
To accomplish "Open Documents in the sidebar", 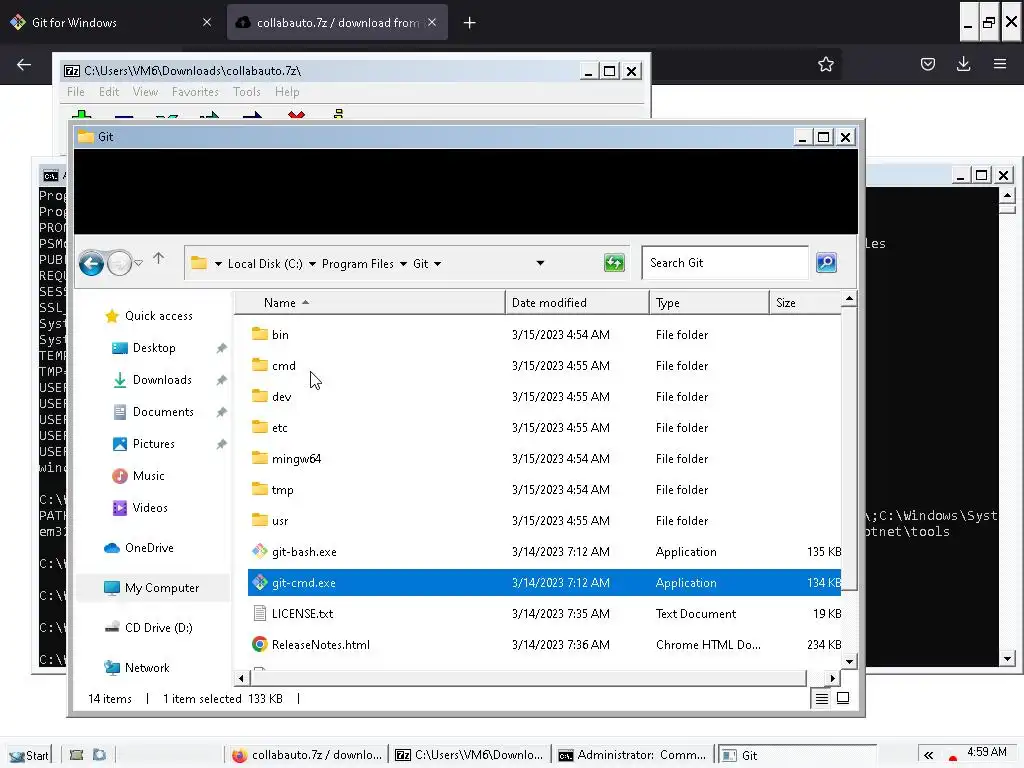I will point(163,412).
